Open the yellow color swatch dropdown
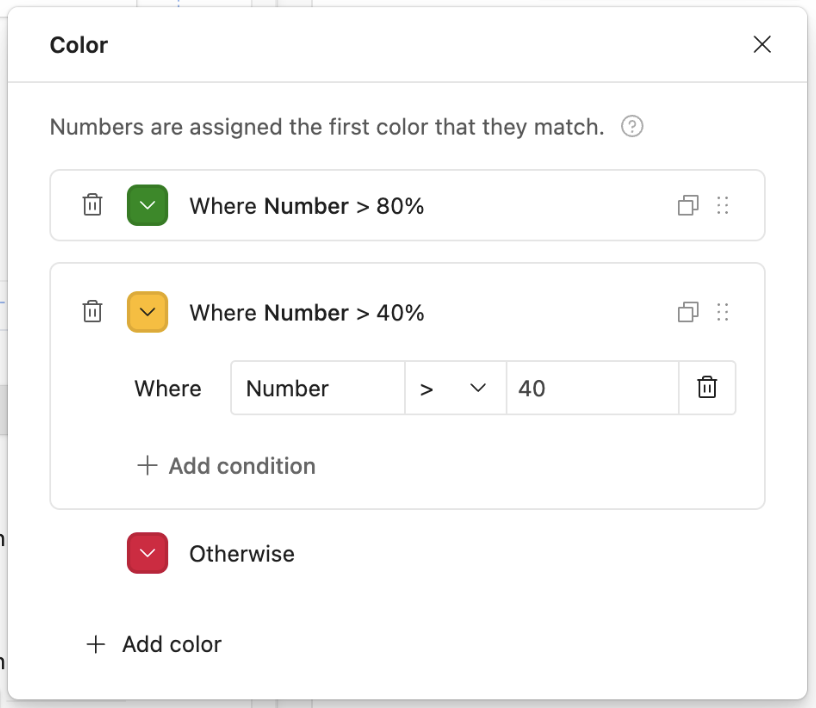The width and height of the screenshot is (816, 708). coord(147,312)
